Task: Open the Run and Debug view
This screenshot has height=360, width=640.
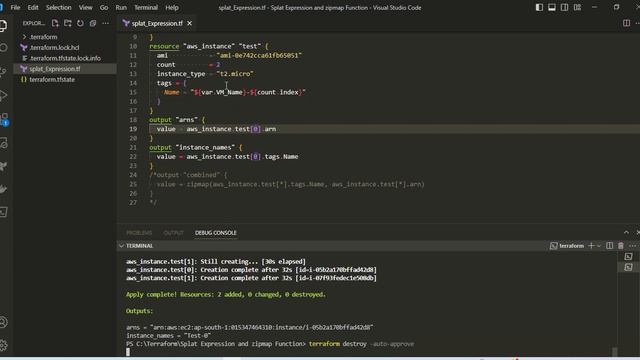Action: pos(3,96)
